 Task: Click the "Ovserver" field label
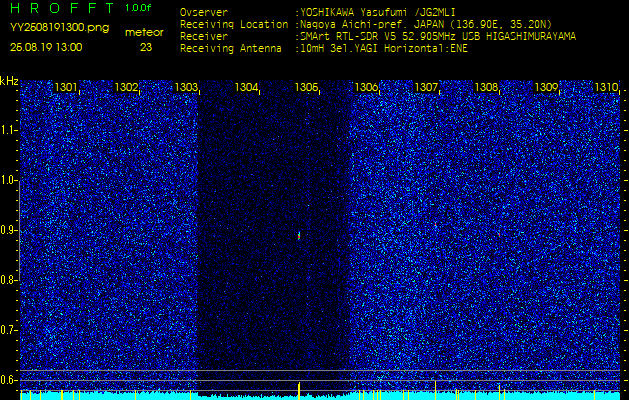tap(204, 13)
